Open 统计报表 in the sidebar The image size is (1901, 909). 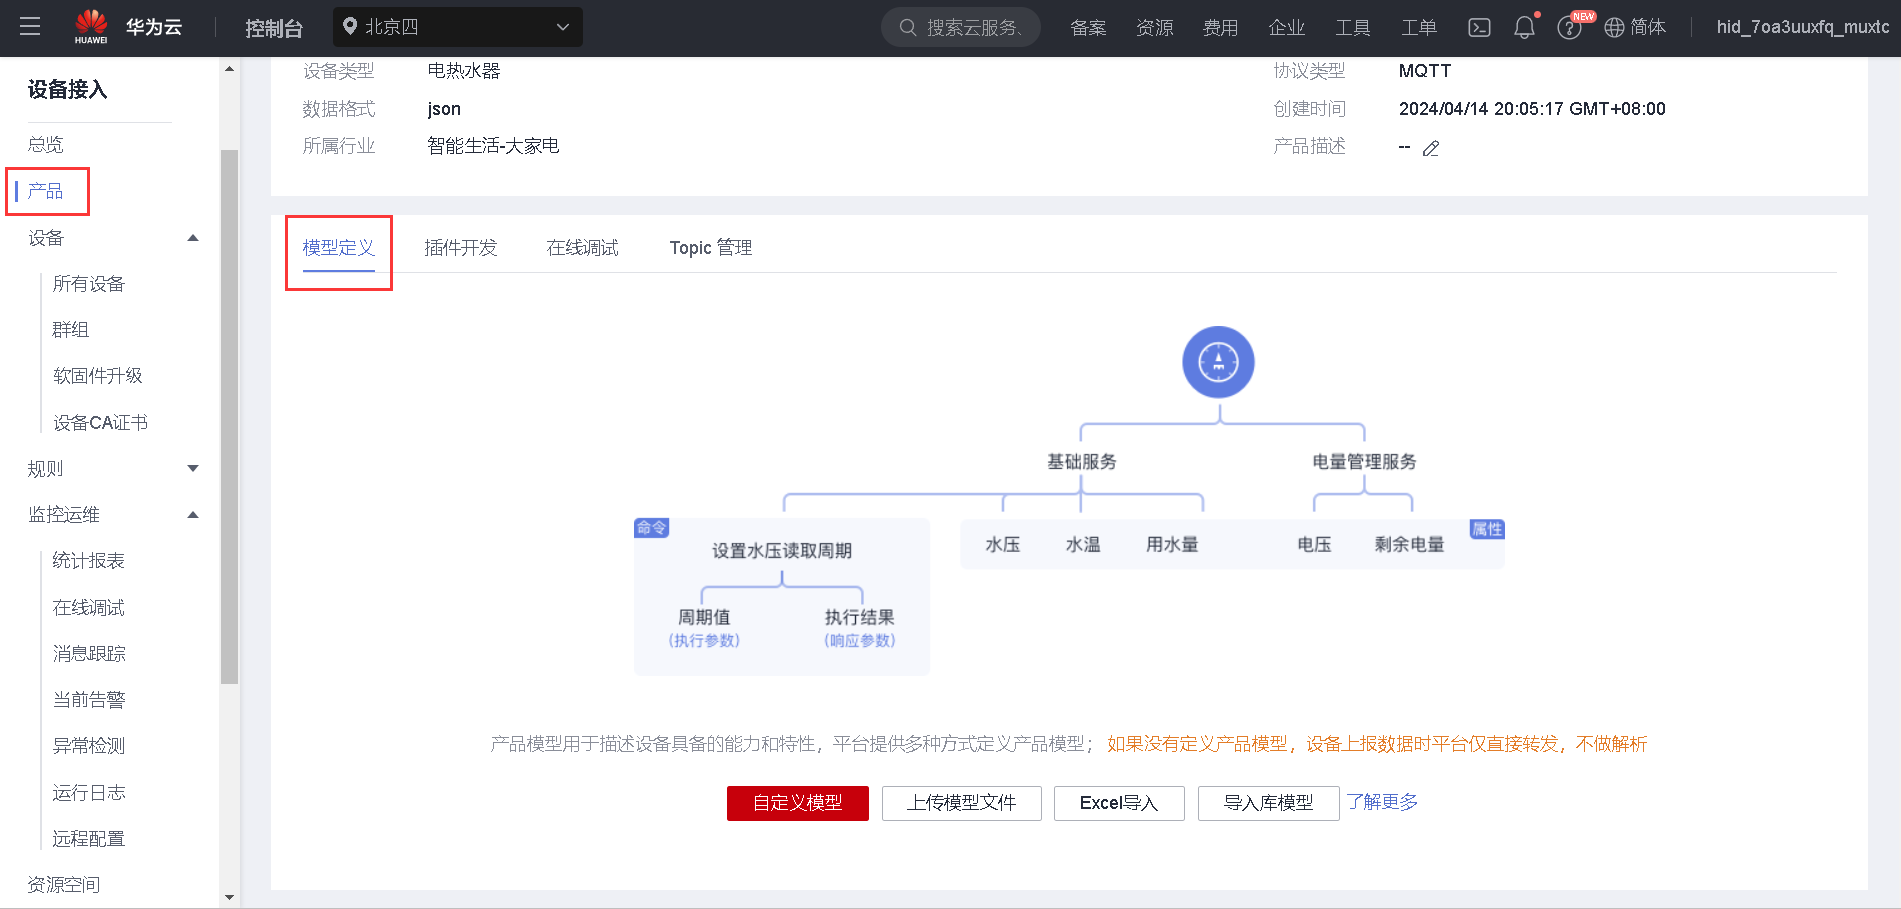[89, 561]
